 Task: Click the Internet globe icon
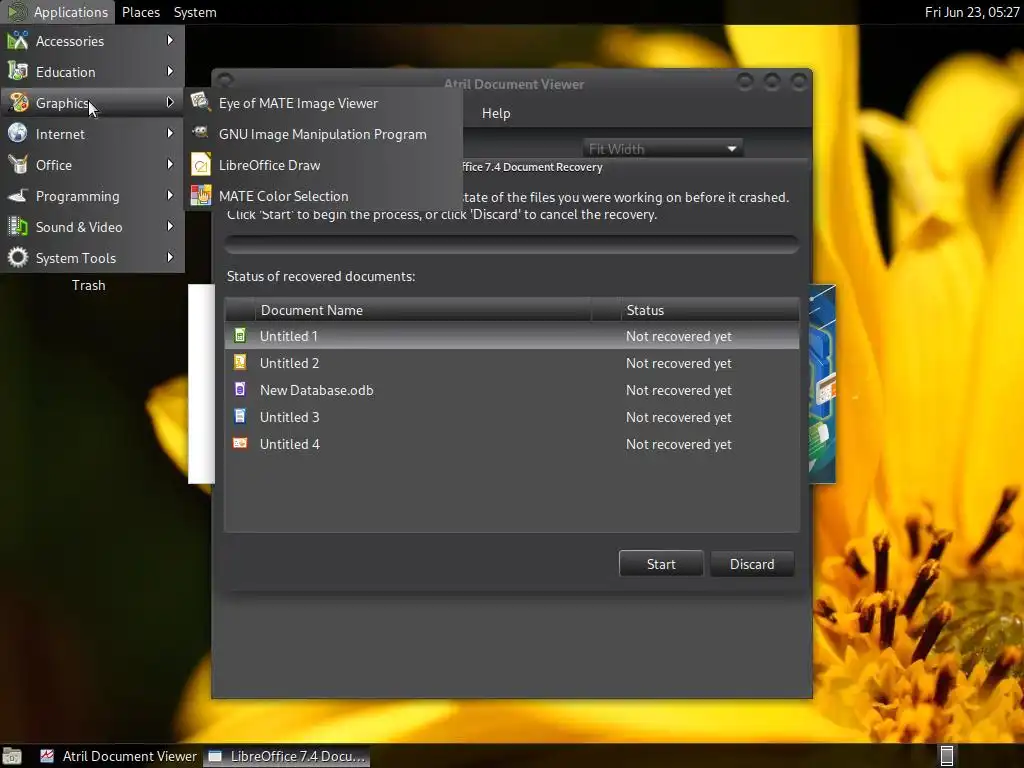18,134
